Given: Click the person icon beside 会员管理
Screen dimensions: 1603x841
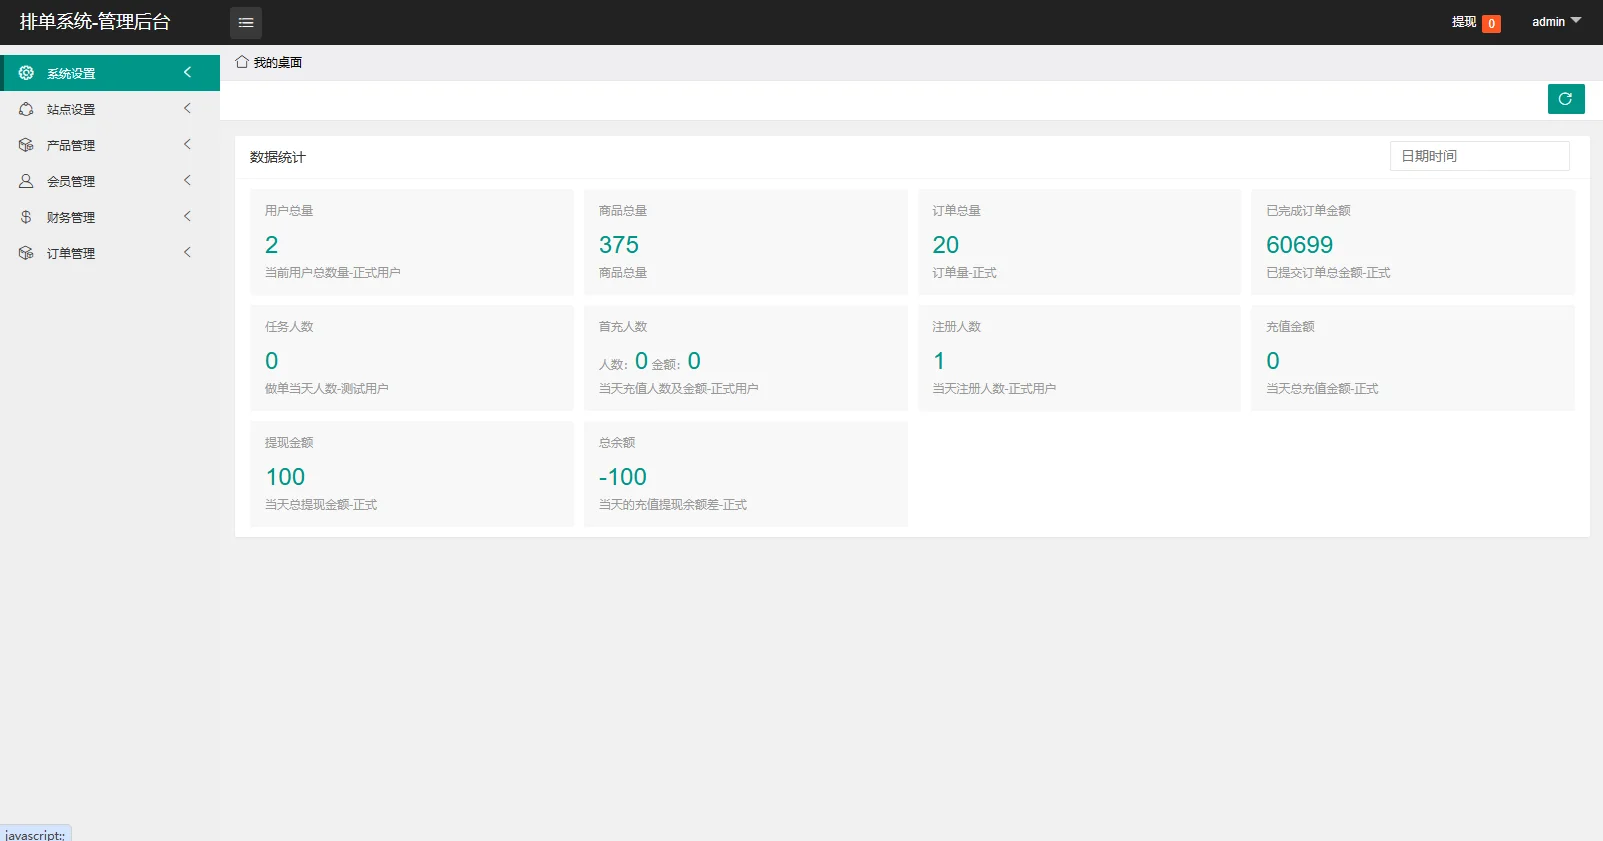Looking at the screenshot, I should [26, 181].
